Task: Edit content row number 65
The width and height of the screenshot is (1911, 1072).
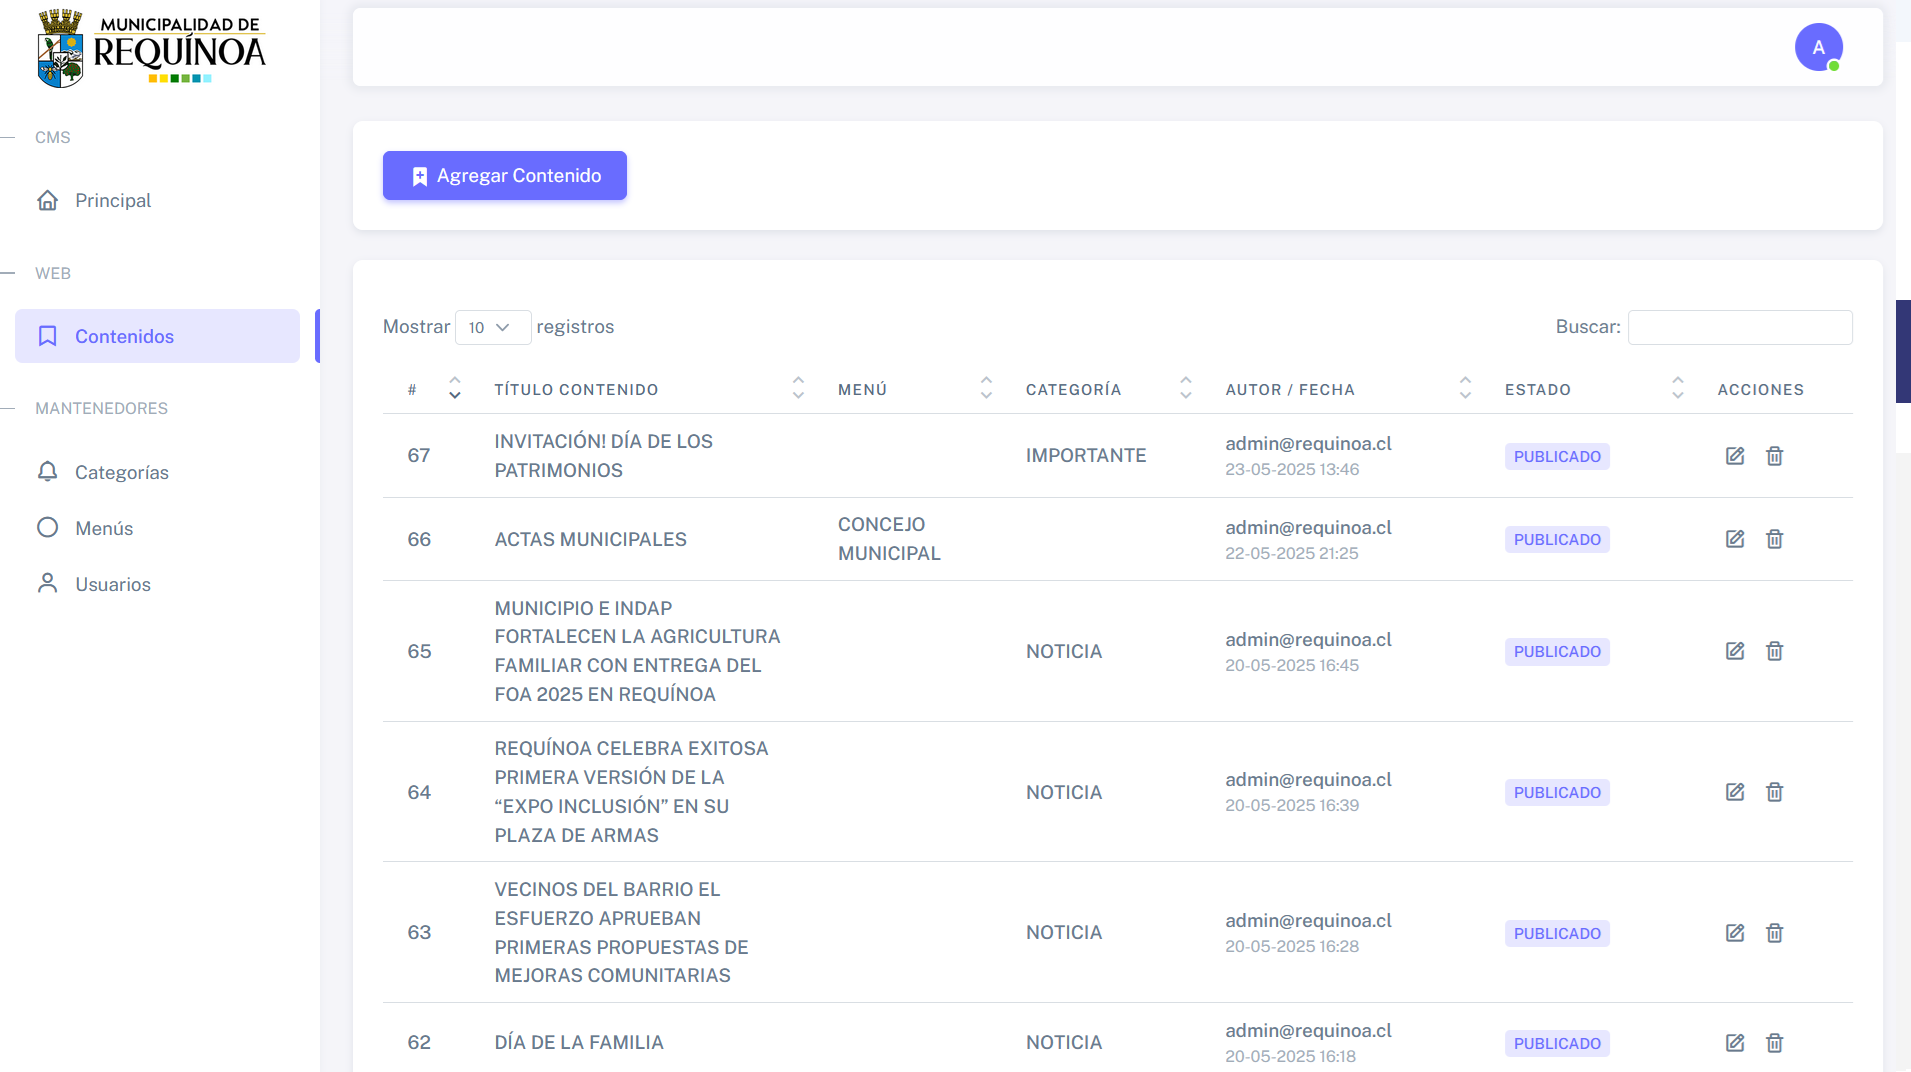Action: [x=1734, y=651]
